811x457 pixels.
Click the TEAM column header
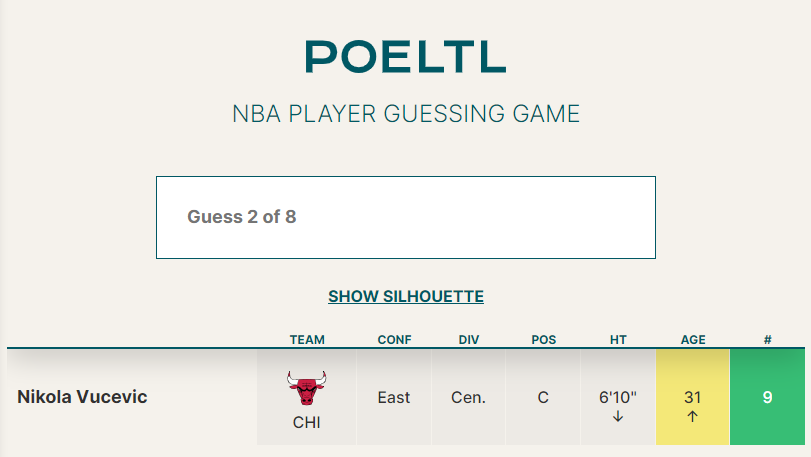click(x=307, y=340)
